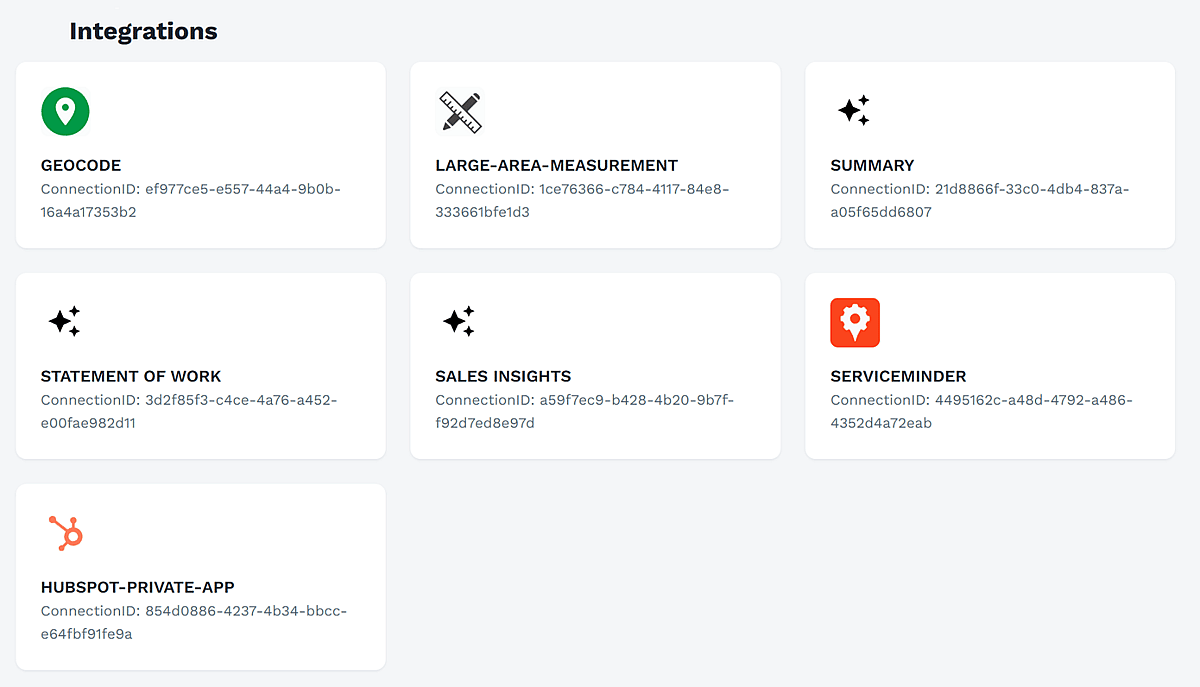The height and width of the screenshot is (687, 1200).
Task: Click the sparkle icon above Statement of Work
Action: point(64,322)
